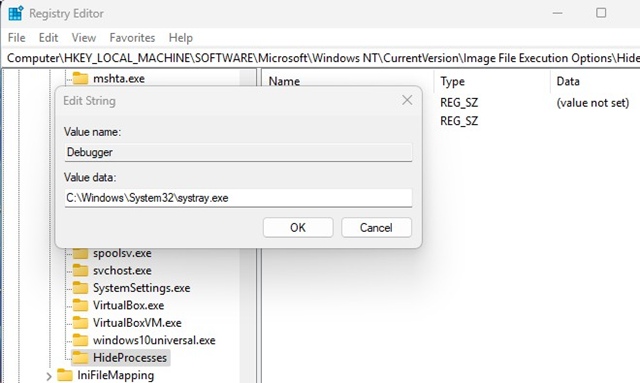
Task: Open the View menu
Action: pyautogui.click(x=84, y=38)
